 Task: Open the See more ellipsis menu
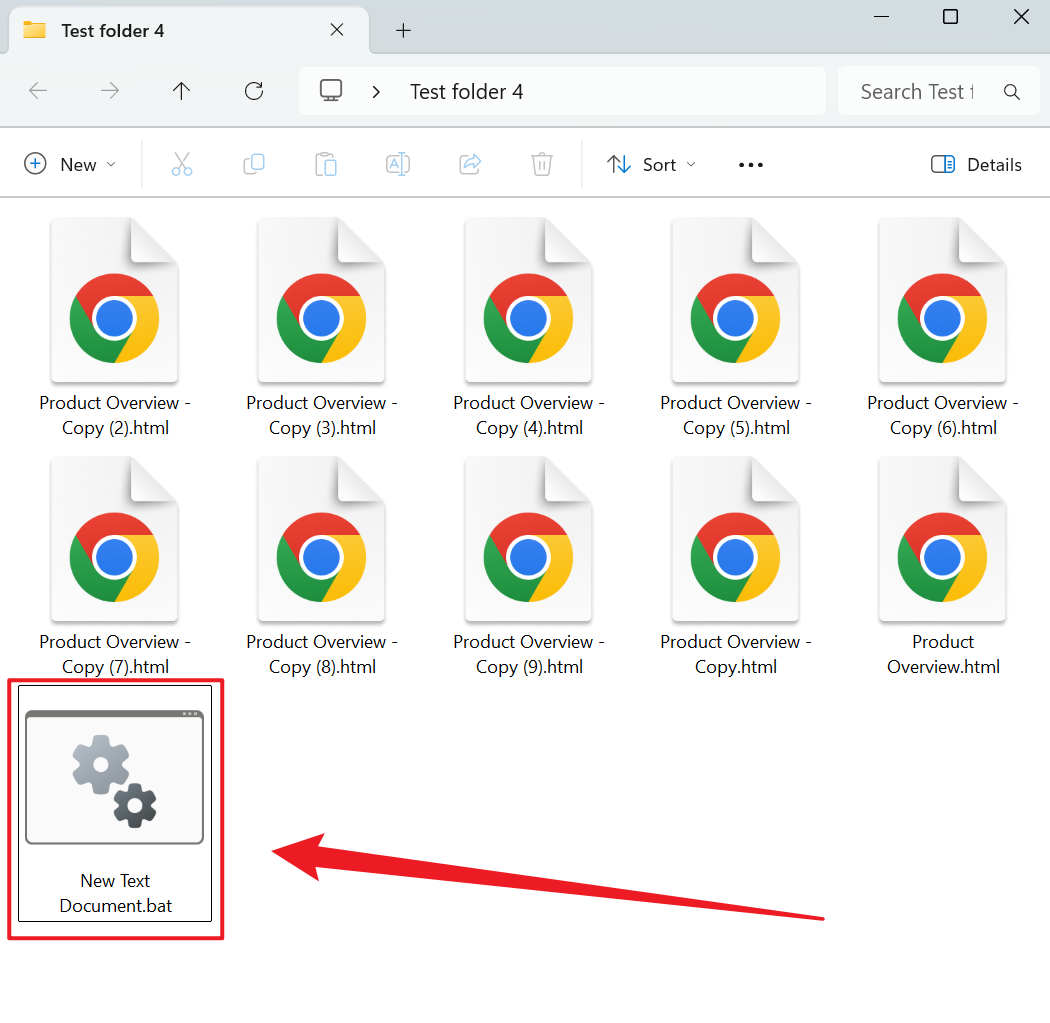[x=750, y=164]
